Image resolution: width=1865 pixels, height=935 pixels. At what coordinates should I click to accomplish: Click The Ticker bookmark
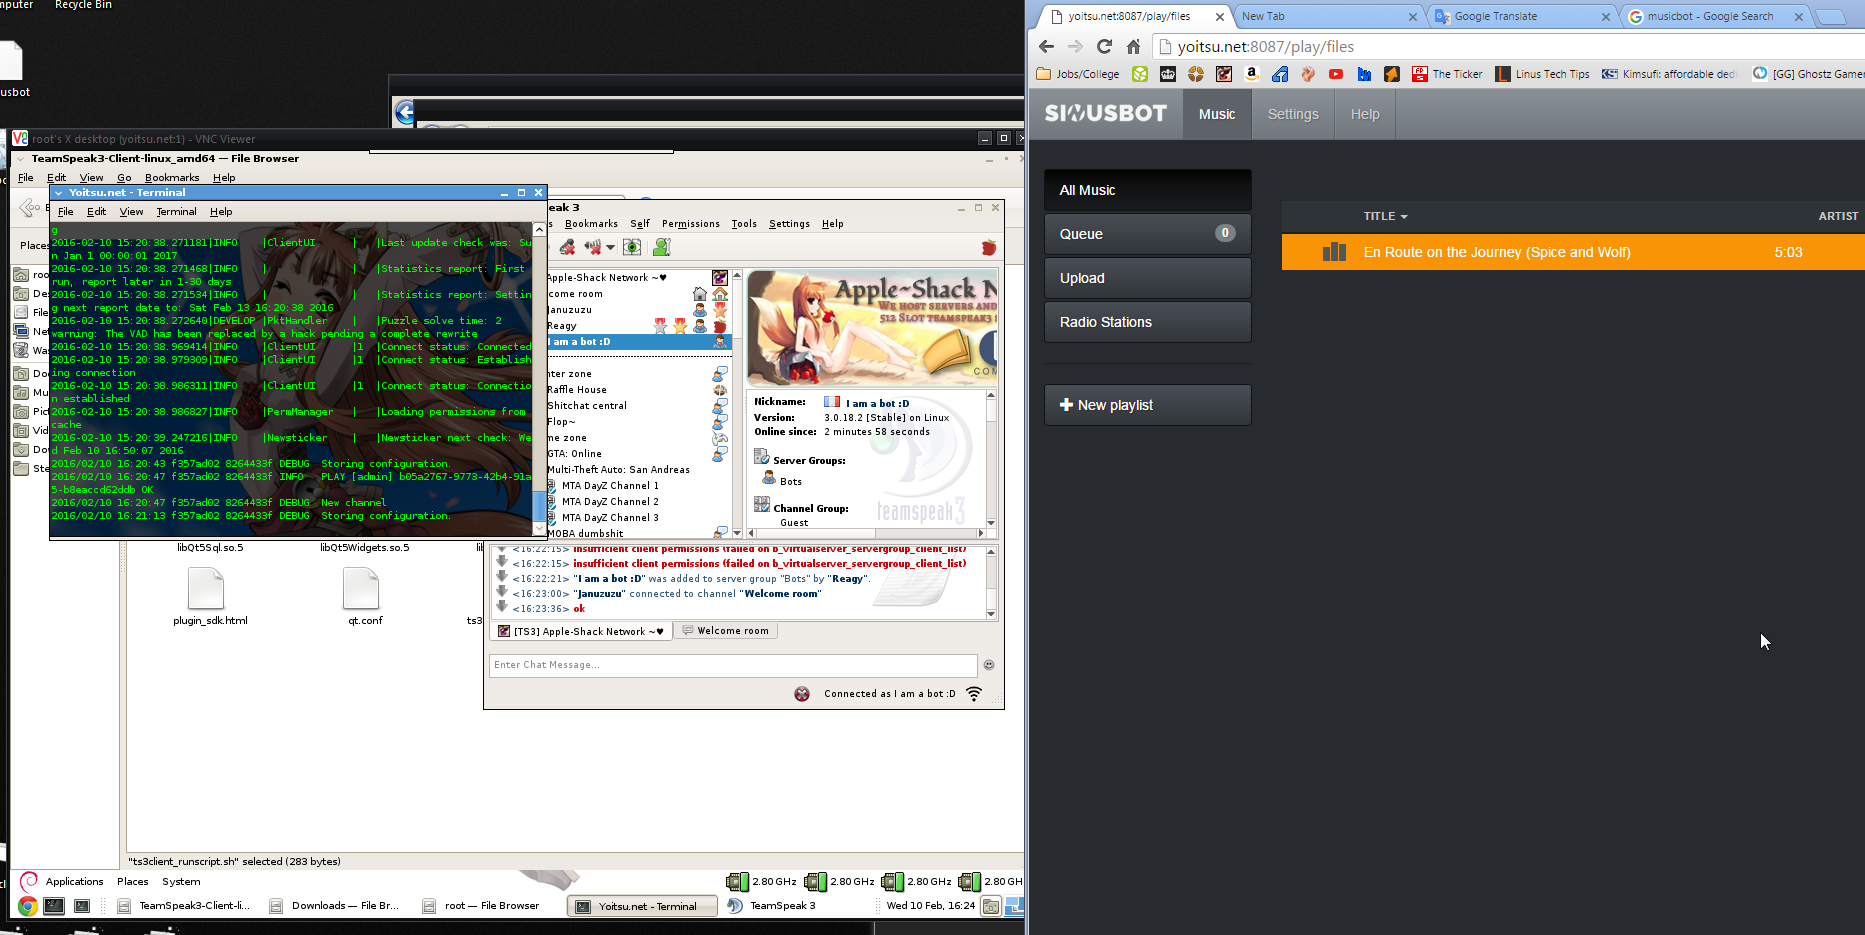pos(1447,74)
